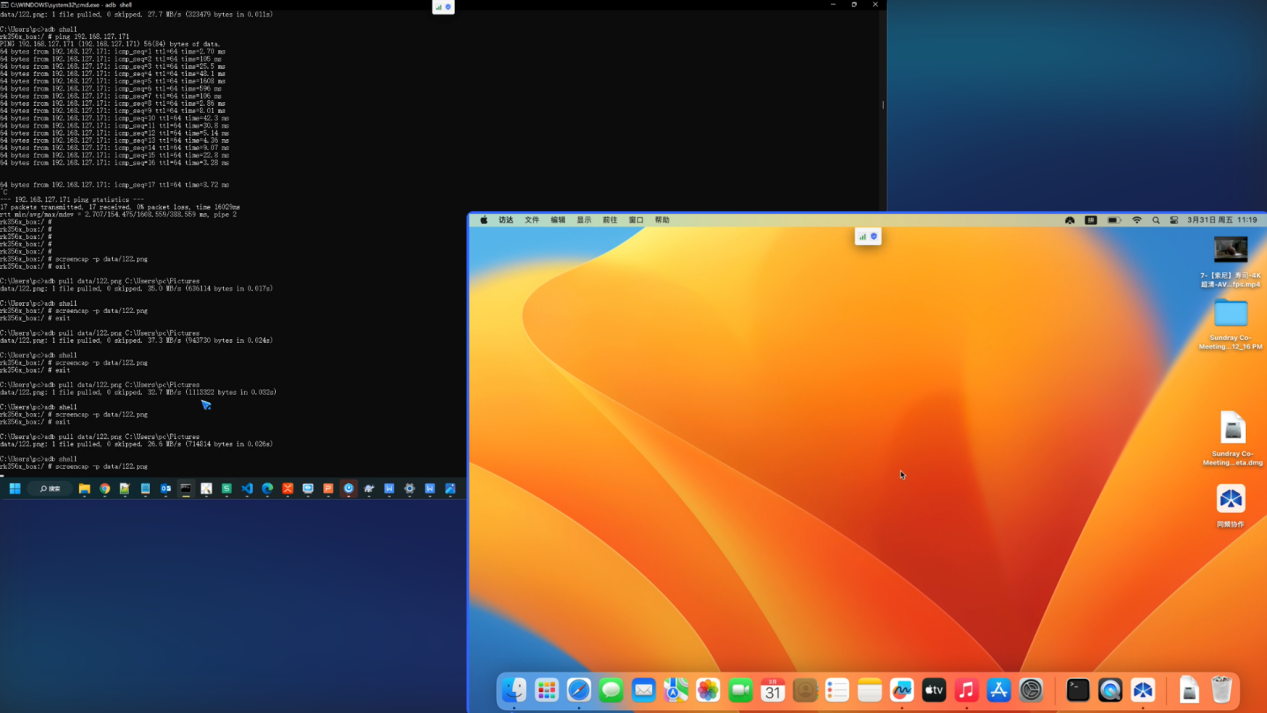Open Launchpad in the Dock
Screen dimensions: 1267x713
point(546,690)
